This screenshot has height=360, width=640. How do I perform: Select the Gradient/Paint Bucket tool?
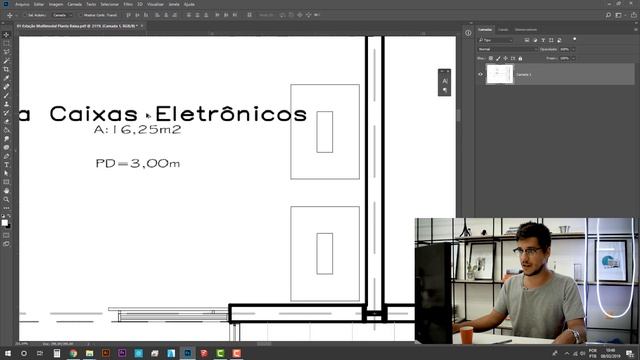[6, 130]
